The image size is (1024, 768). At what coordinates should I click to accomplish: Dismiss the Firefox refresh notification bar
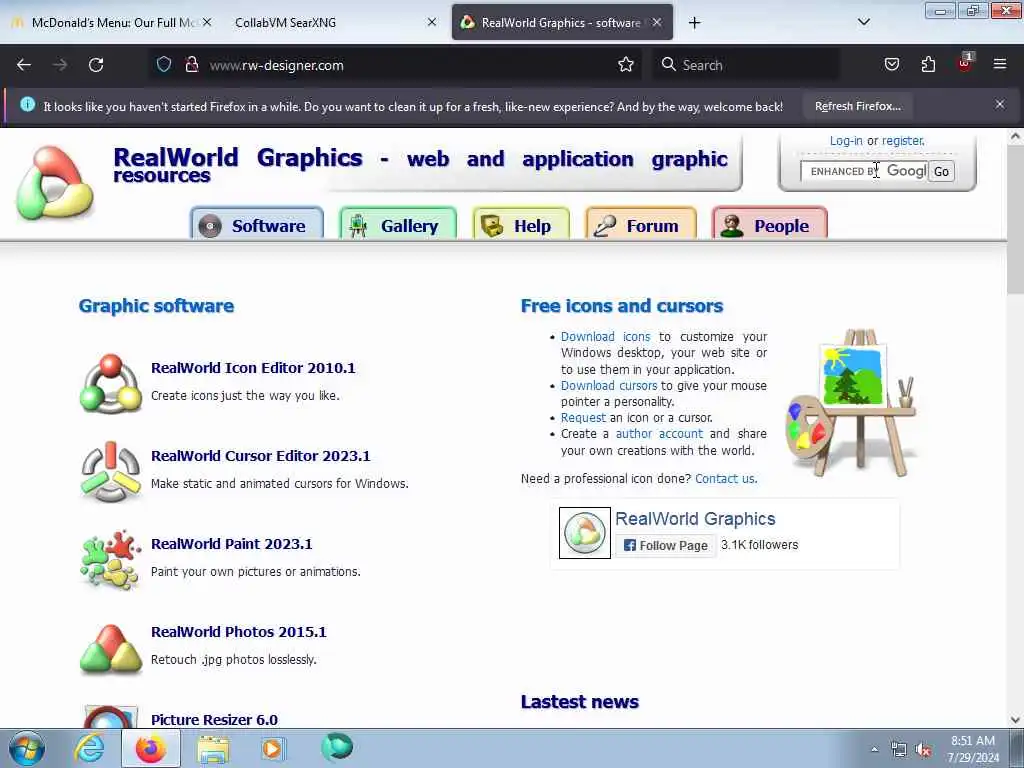pos(1000,104)
